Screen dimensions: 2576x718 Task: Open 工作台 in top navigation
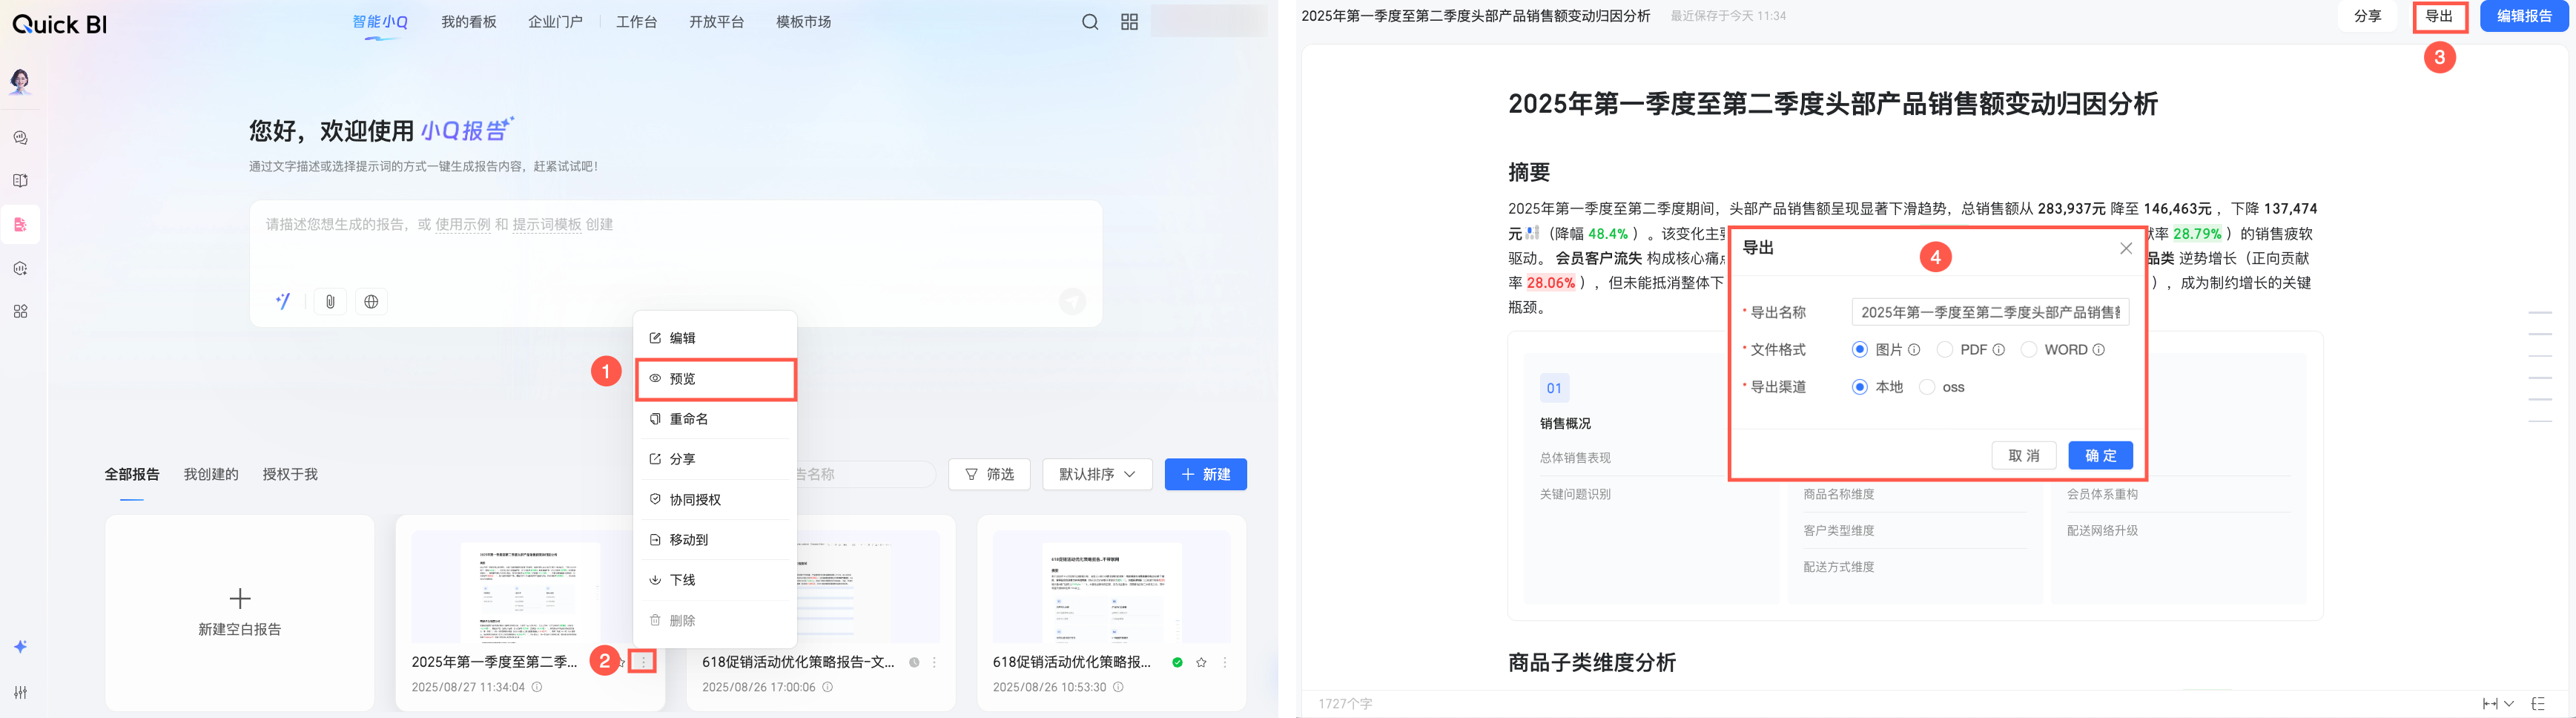[636, 22]
